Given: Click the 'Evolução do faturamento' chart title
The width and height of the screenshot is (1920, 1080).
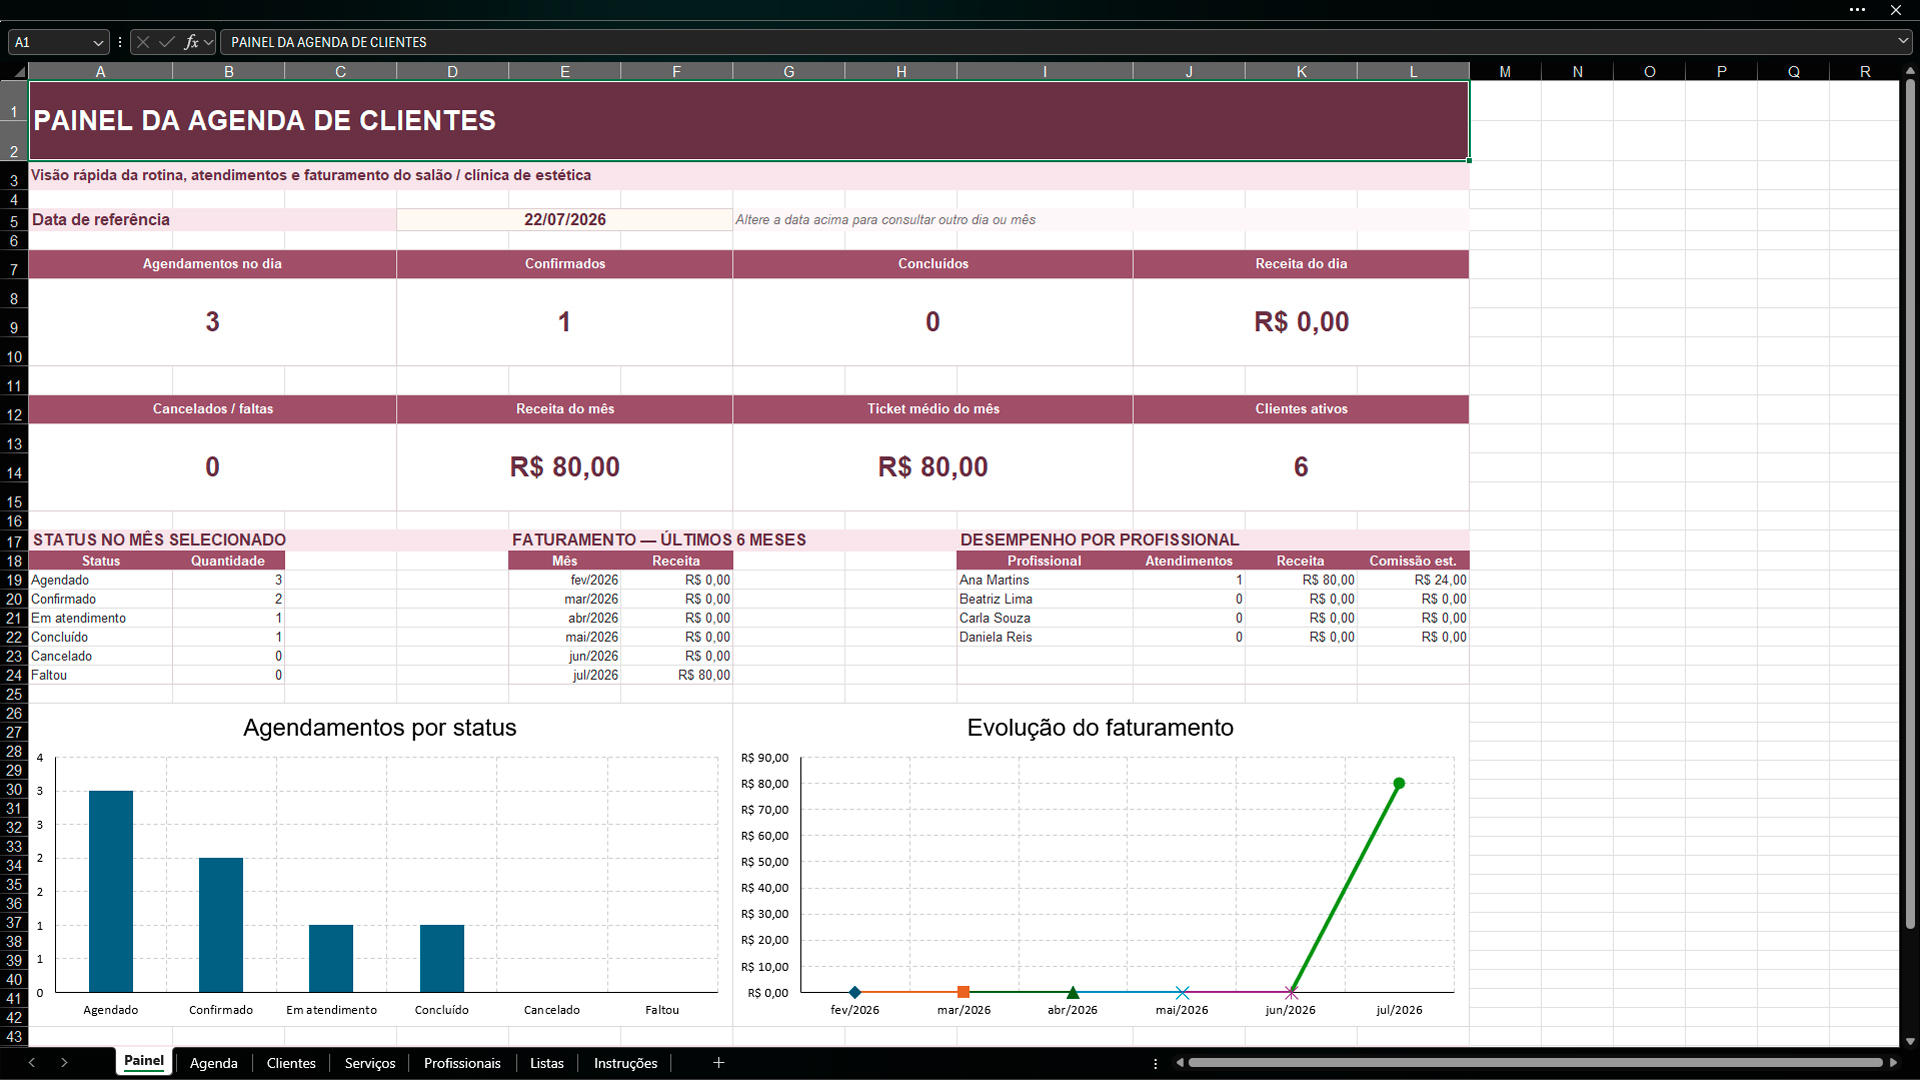Looking at the screenshot, I should tap(1100, 727).
